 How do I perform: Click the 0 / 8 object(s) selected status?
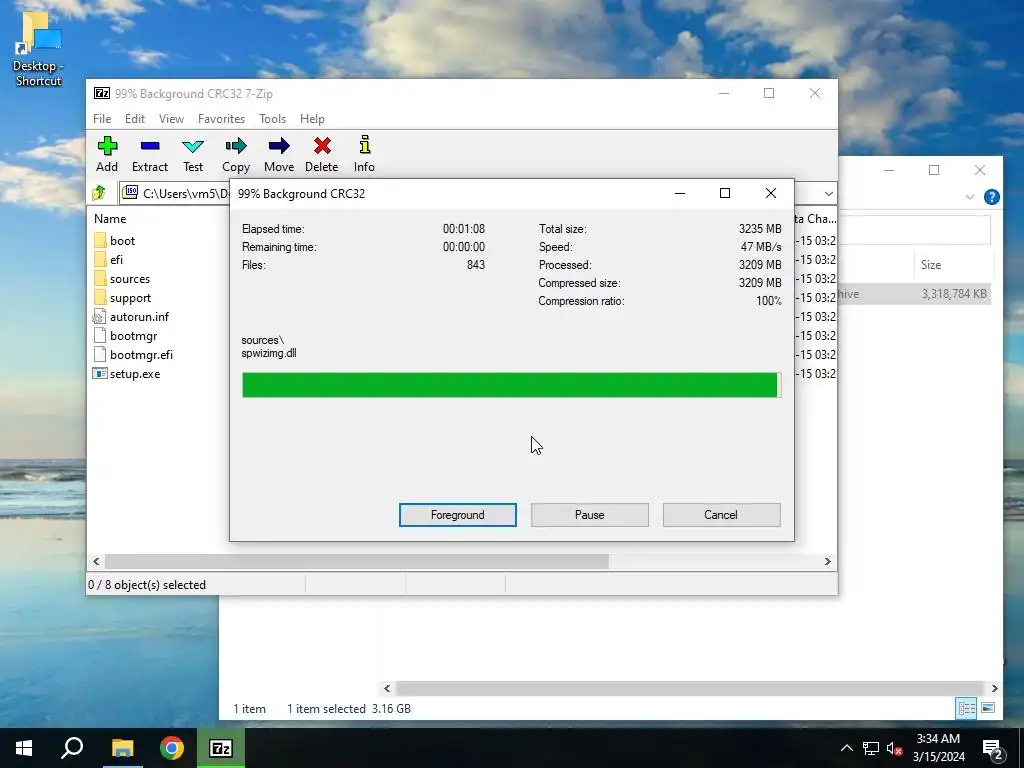pyautogui.click(x=147, y=585)
